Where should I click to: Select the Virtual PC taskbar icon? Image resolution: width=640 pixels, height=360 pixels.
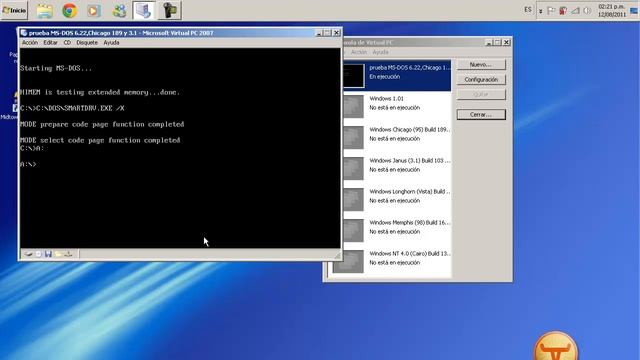(x=143, y=10)
